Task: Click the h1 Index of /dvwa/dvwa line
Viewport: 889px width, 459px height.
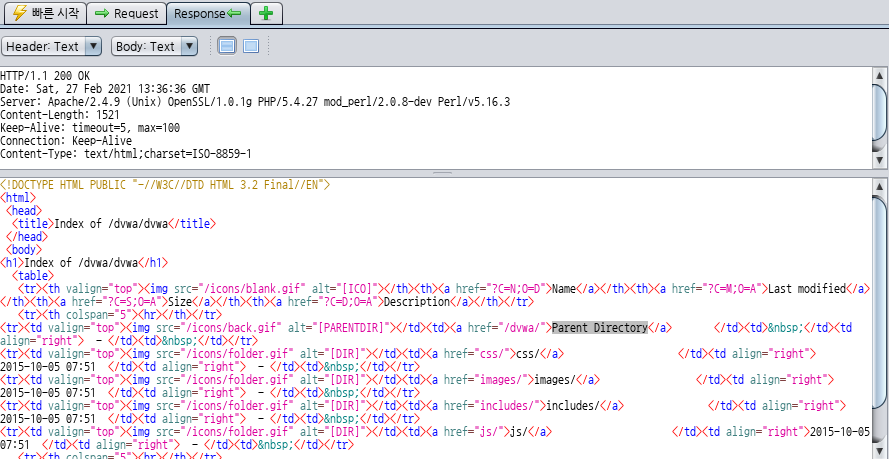Action: pos(84,262)
